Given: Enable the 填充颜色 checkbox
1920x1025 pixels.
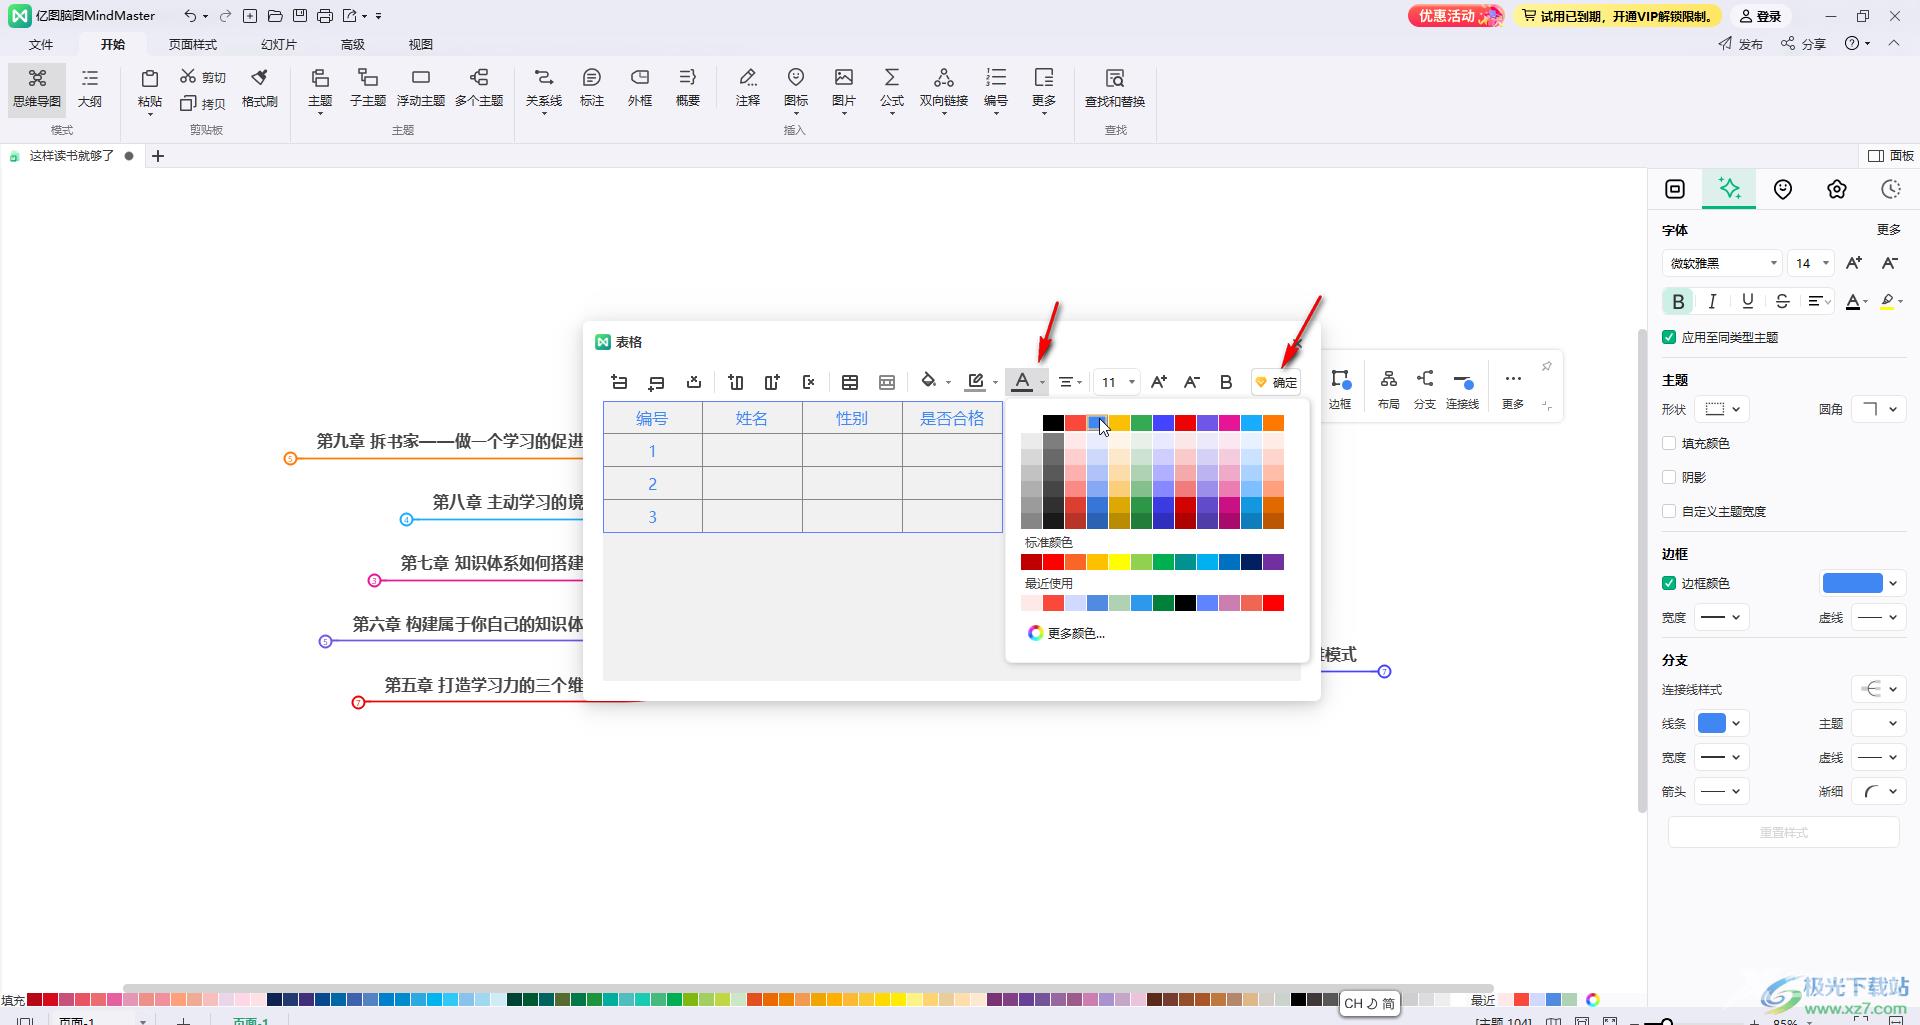Looking at the screenshot, I should 1669,443.
